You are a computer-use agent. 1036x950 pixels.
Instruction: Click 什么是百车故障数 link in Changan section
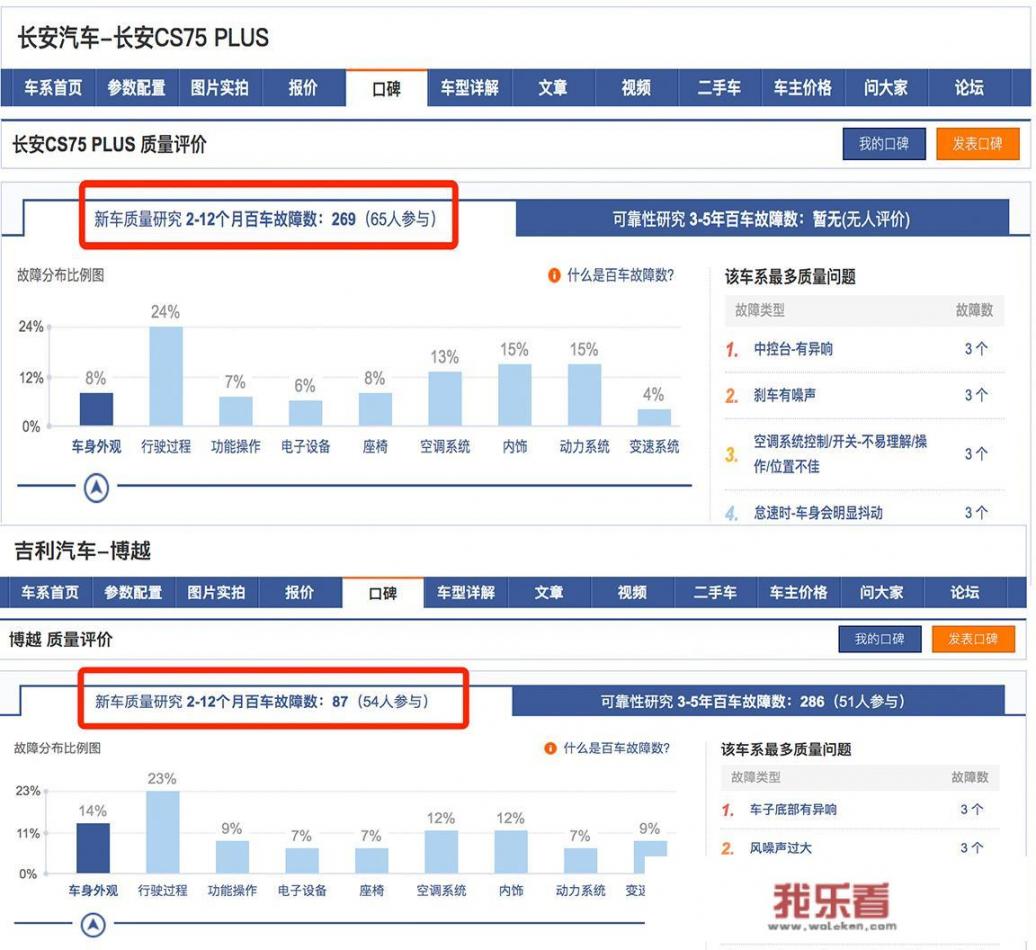click(620, 275)
